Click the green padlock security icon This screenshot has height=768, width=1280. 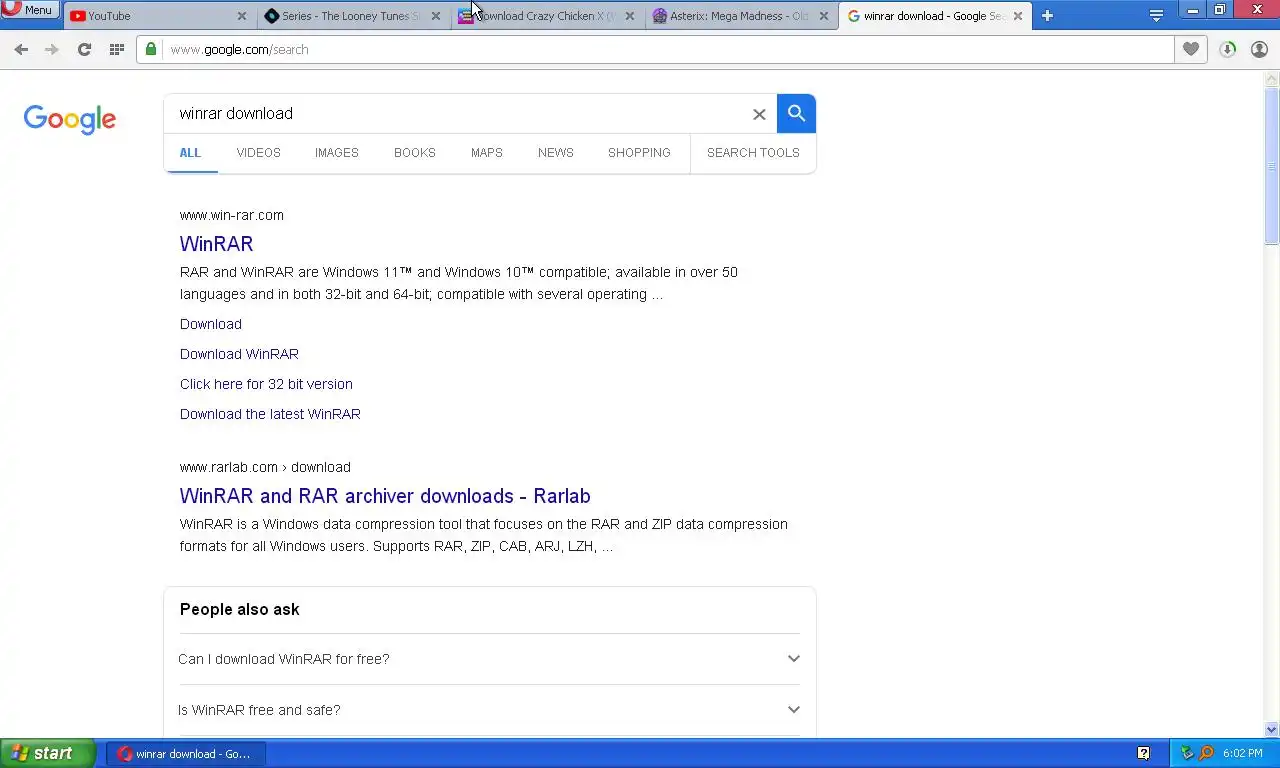(151, 49)
